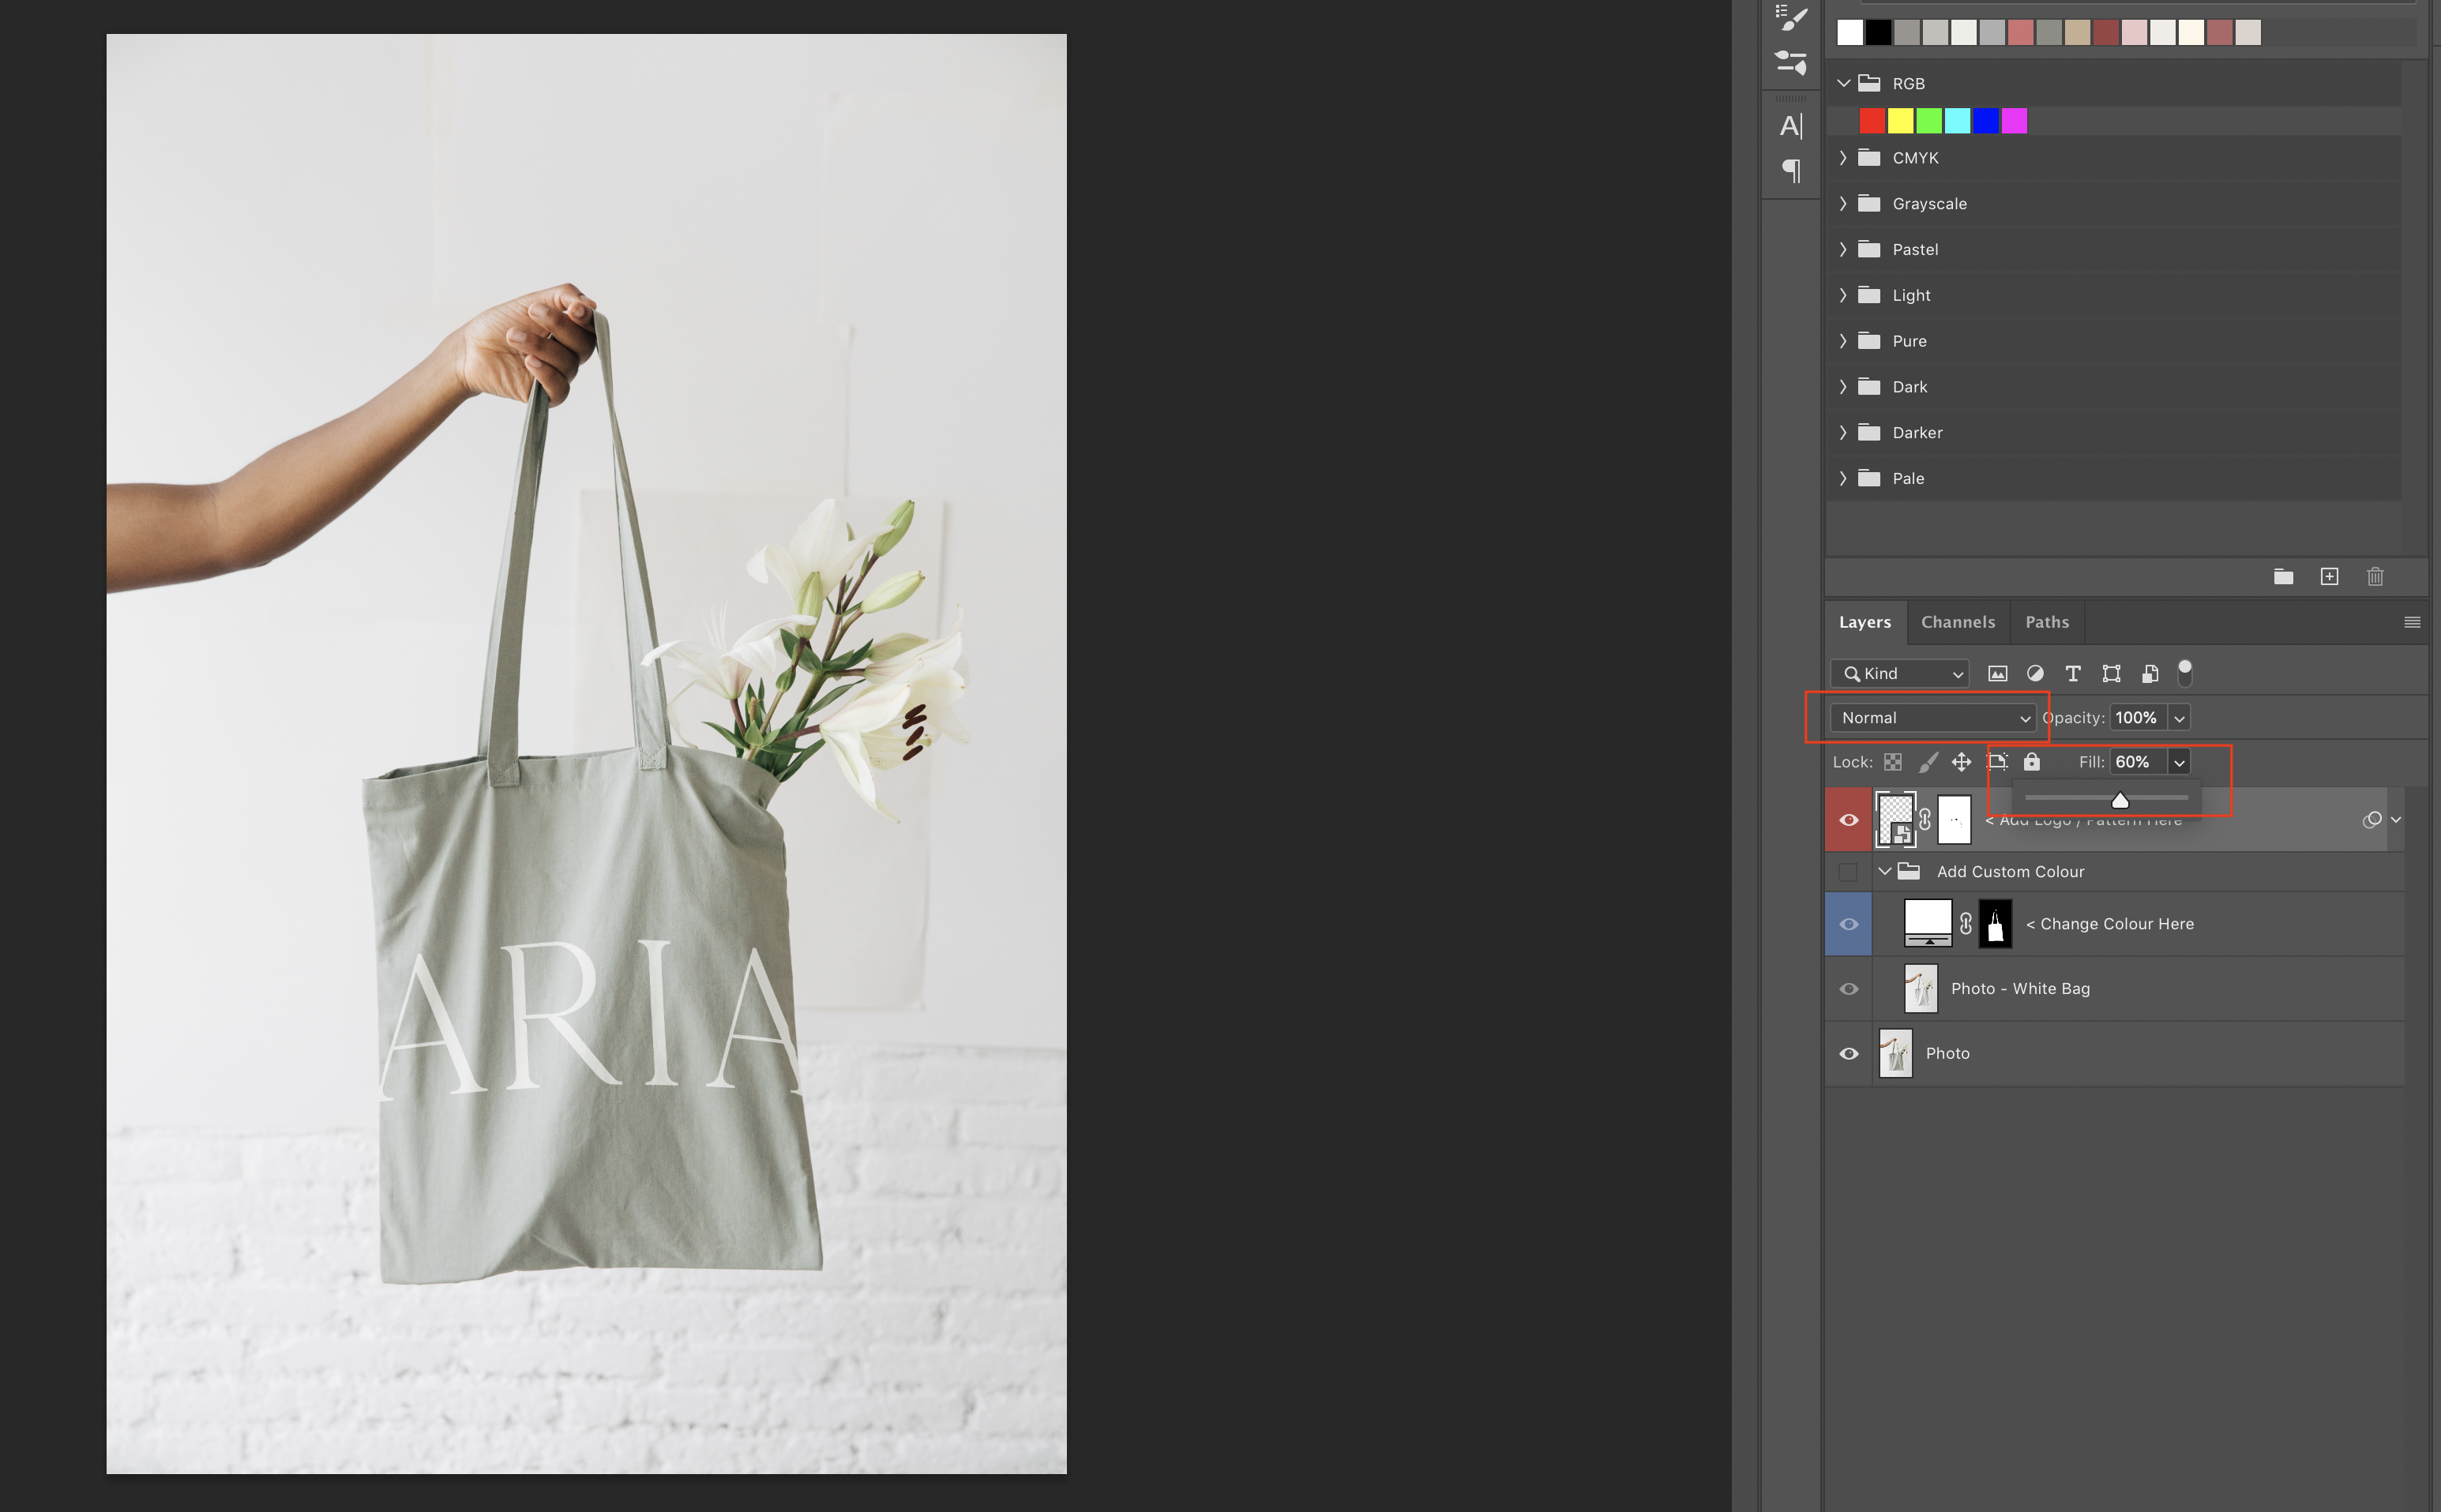Filter layers by type (T) icon

[2072, 674]
